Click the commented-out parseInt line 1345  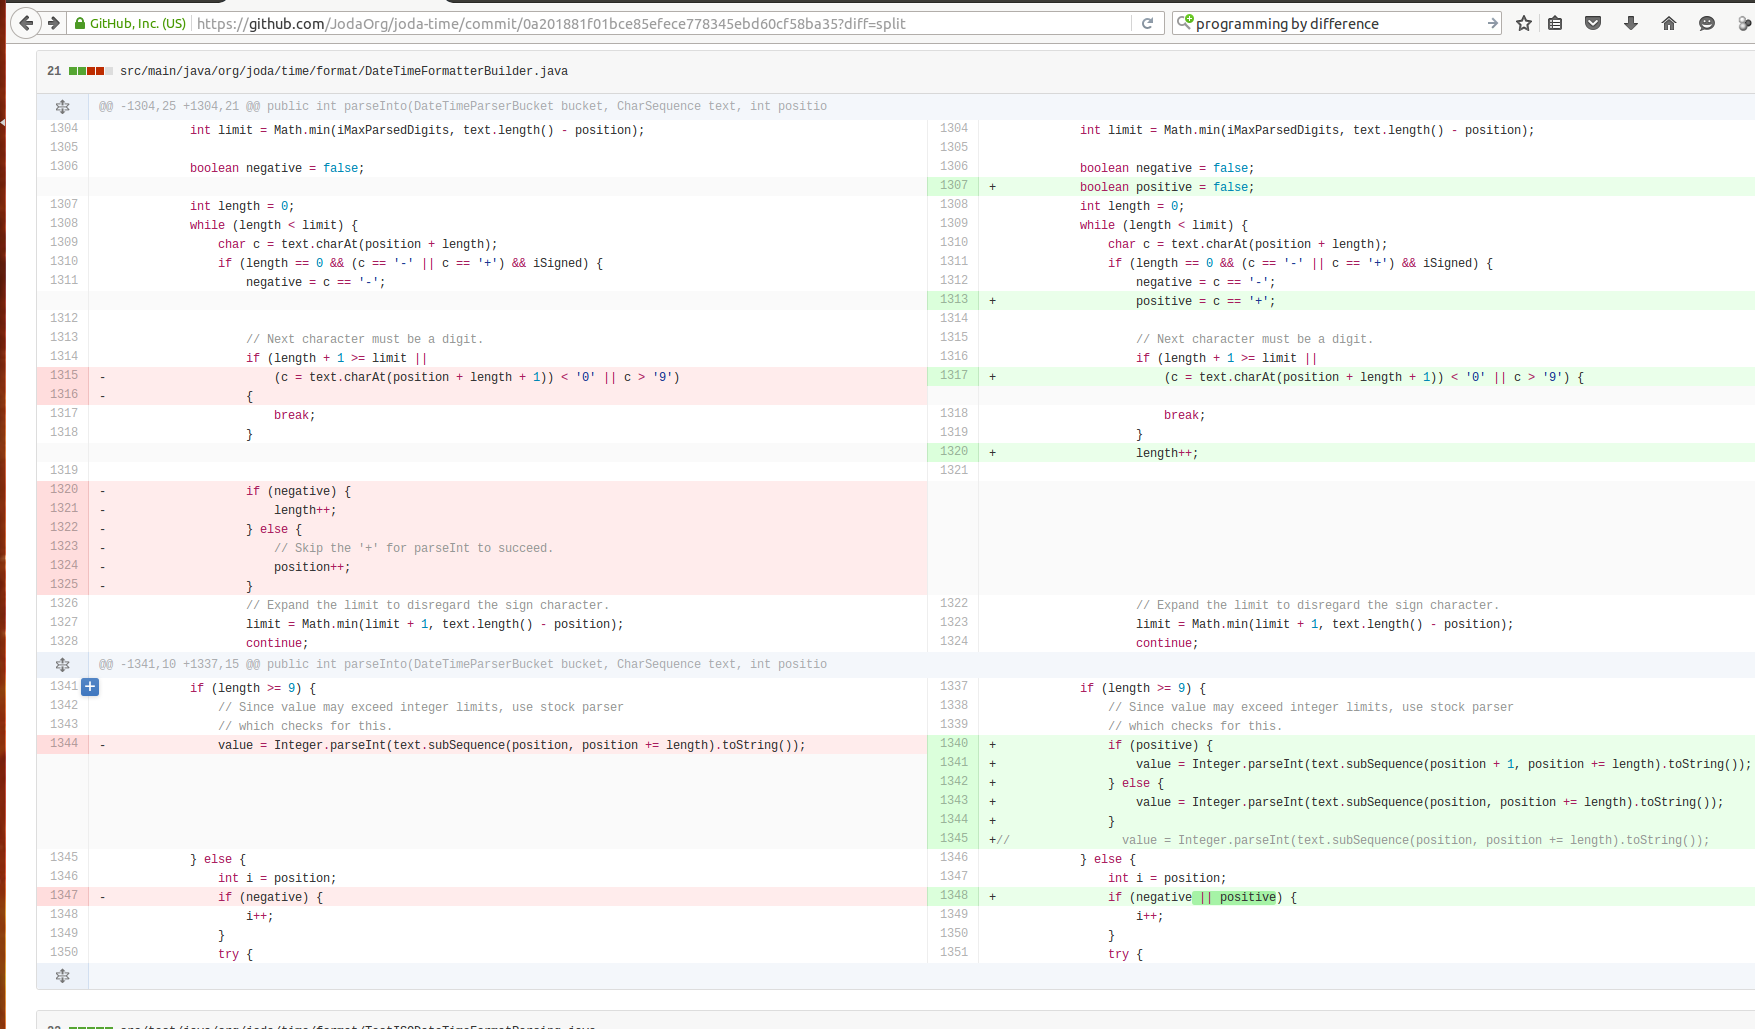pyautogui.click(x=1415, y=840)
